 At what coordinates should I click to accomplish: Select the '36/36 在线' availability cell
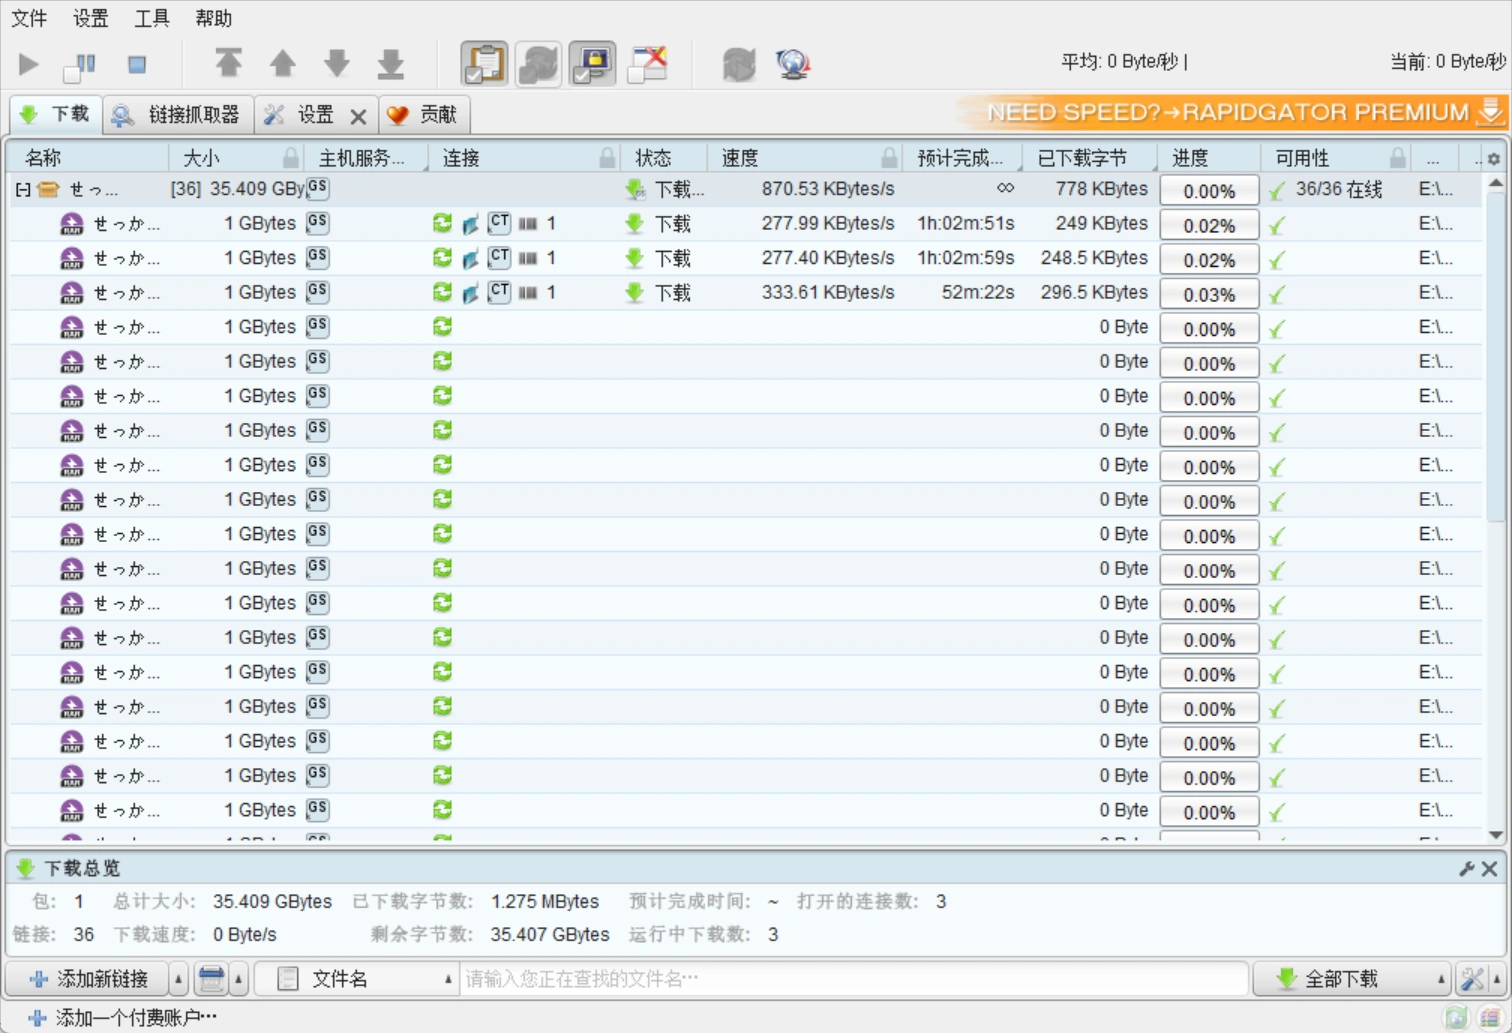[x=1339, y=189]
